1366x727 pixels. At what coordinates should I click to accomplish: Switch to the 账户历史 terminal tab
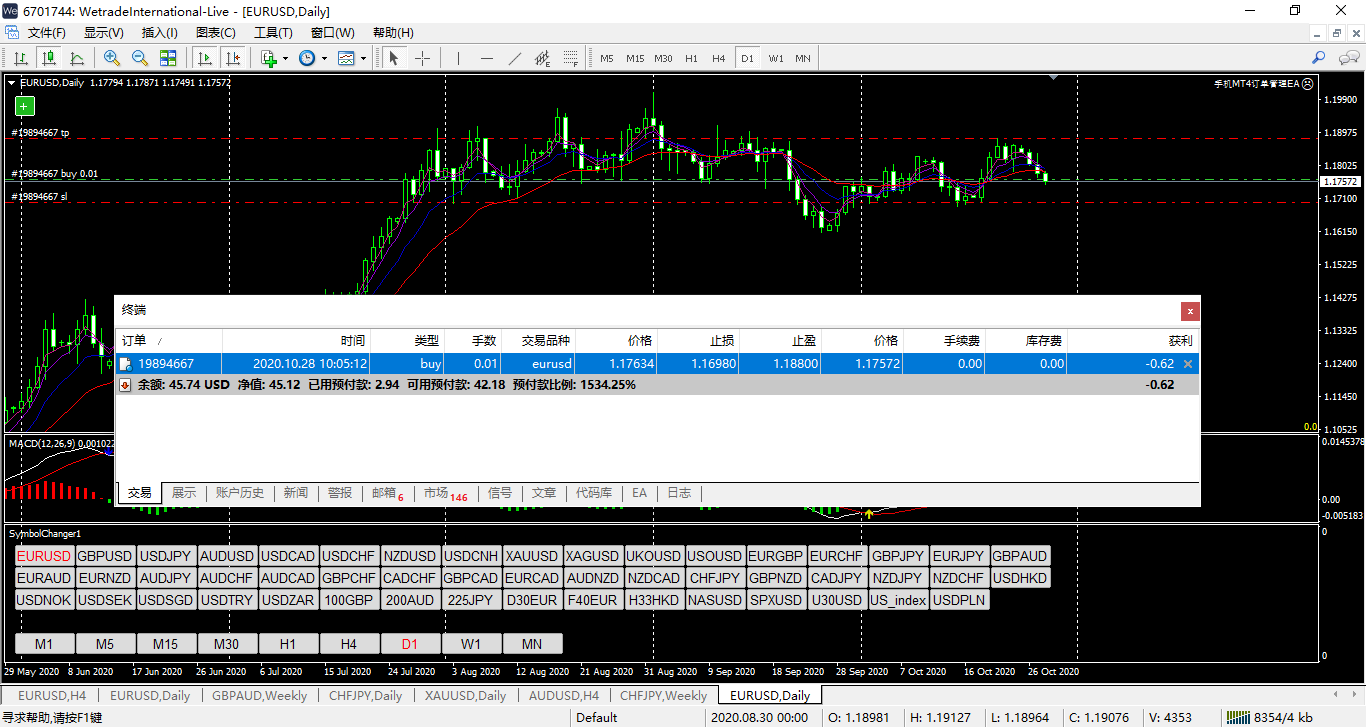click(x=240, y=493)
